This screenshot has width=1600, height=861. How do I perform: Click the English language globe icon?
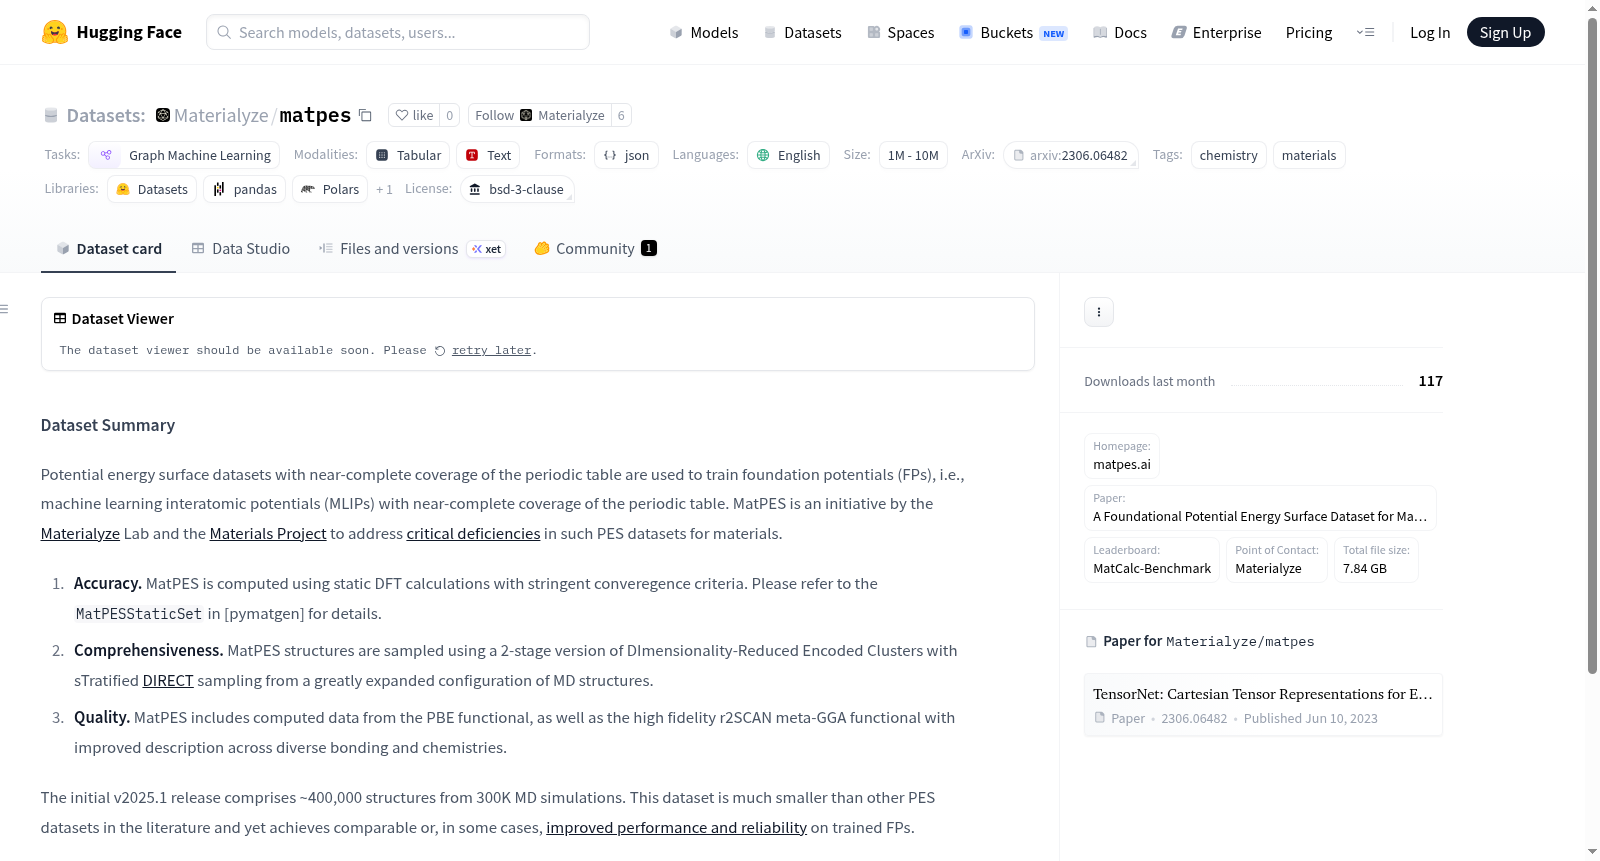(x=763, y=155)
